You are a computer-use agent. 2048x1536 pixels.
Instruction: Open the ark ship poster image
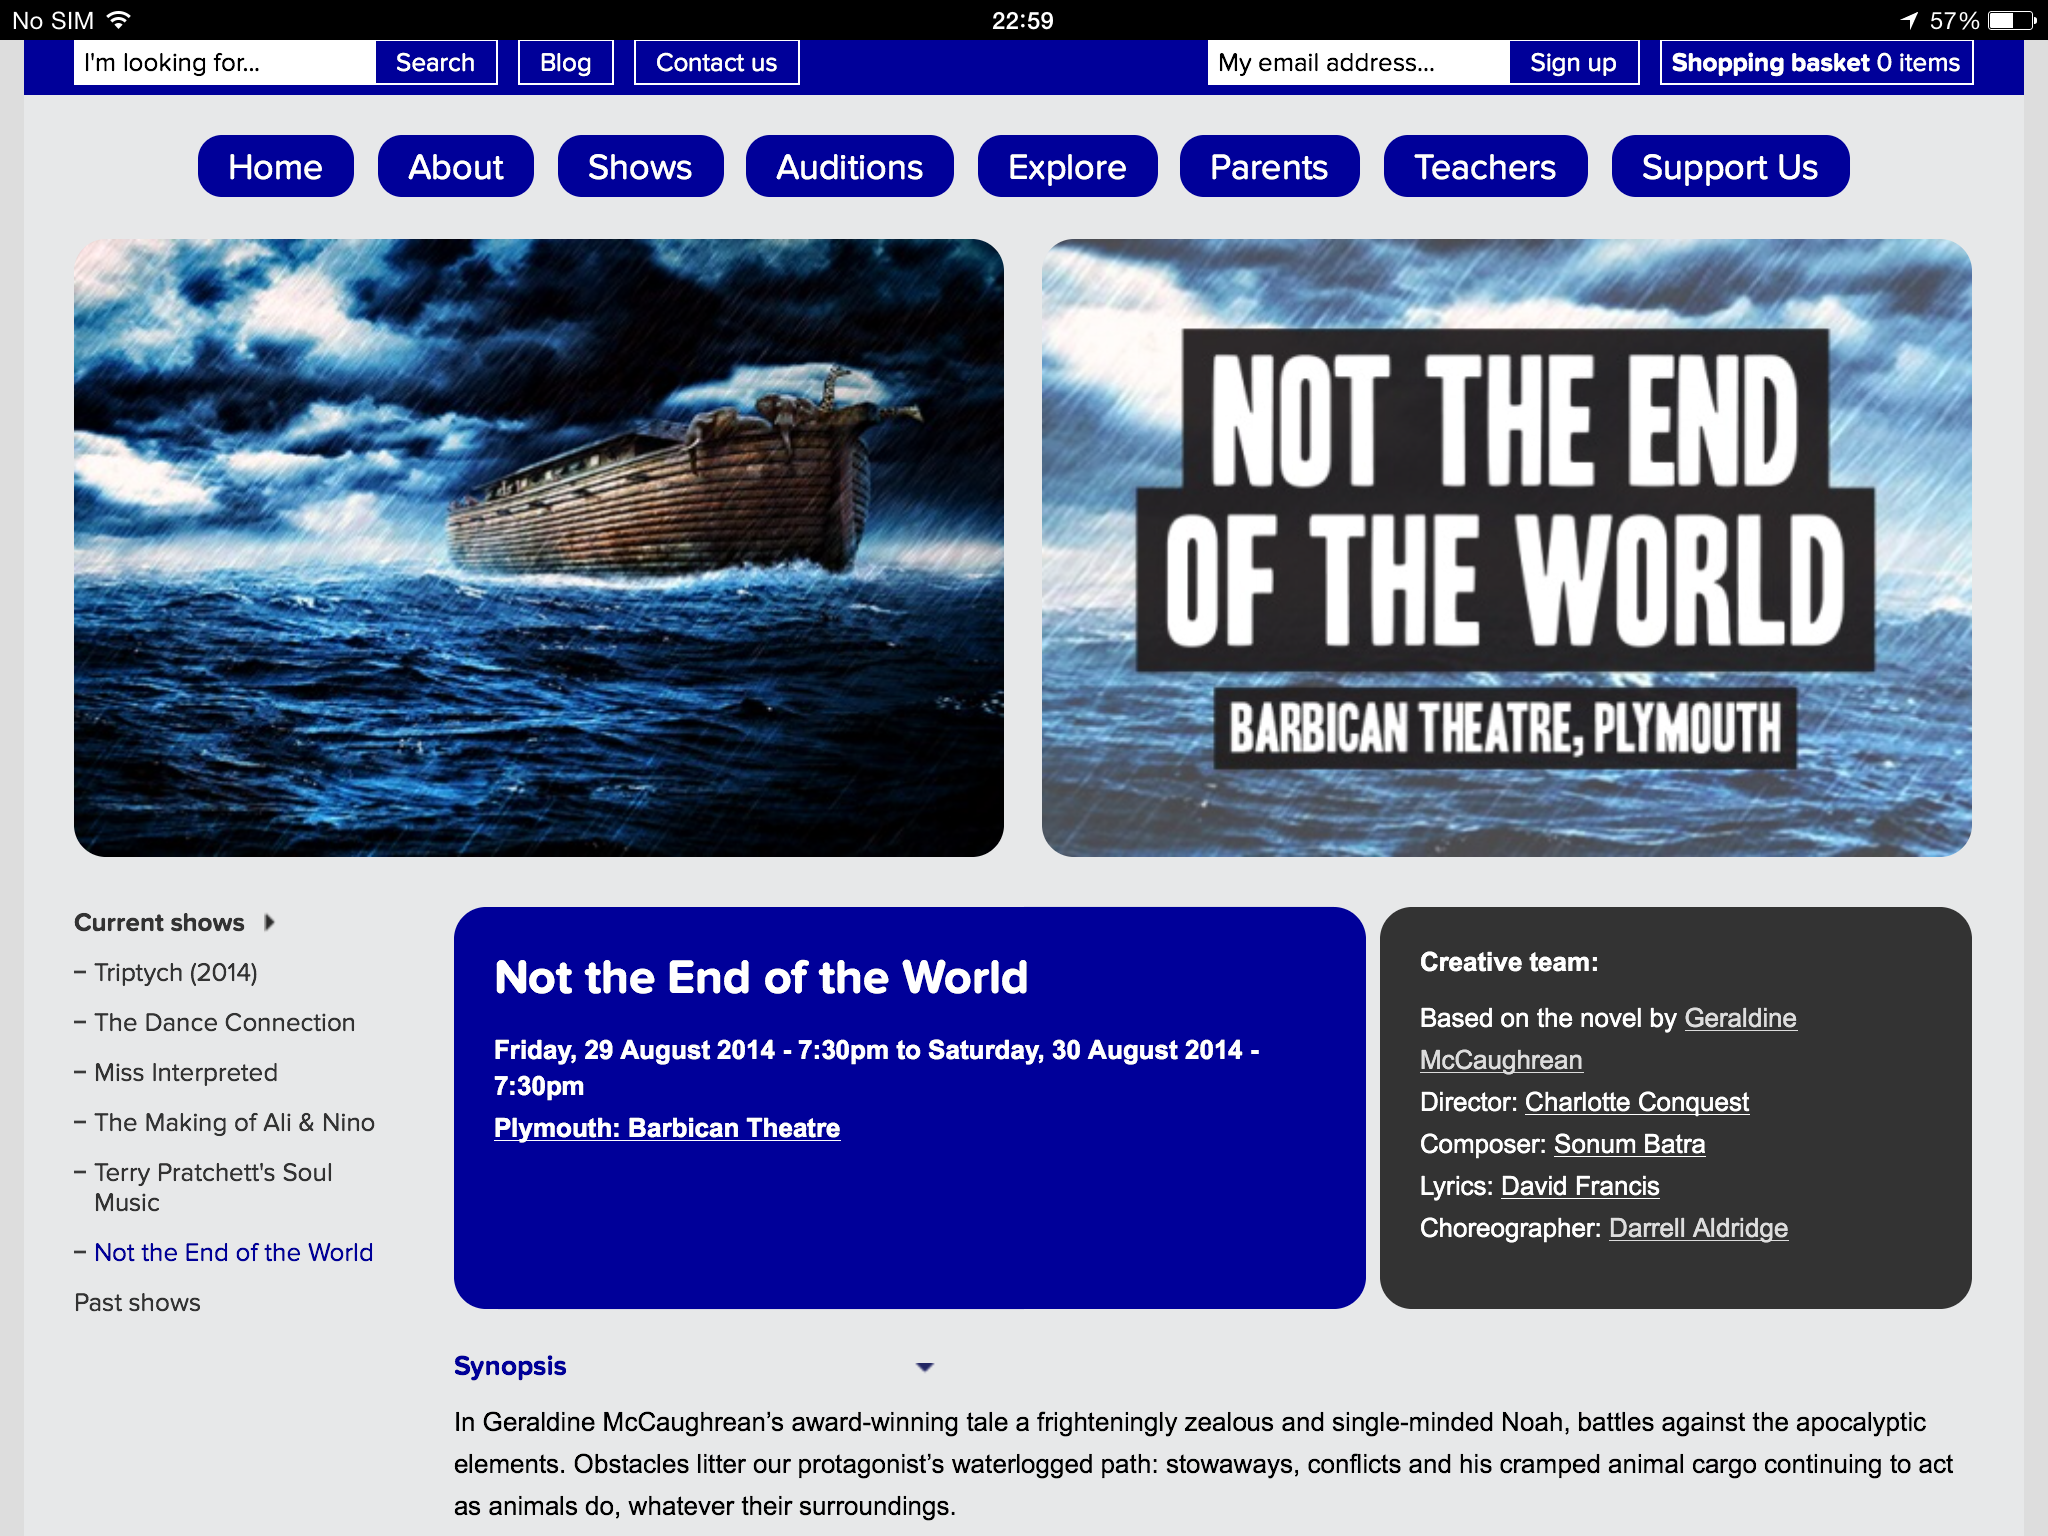(538, 548)
